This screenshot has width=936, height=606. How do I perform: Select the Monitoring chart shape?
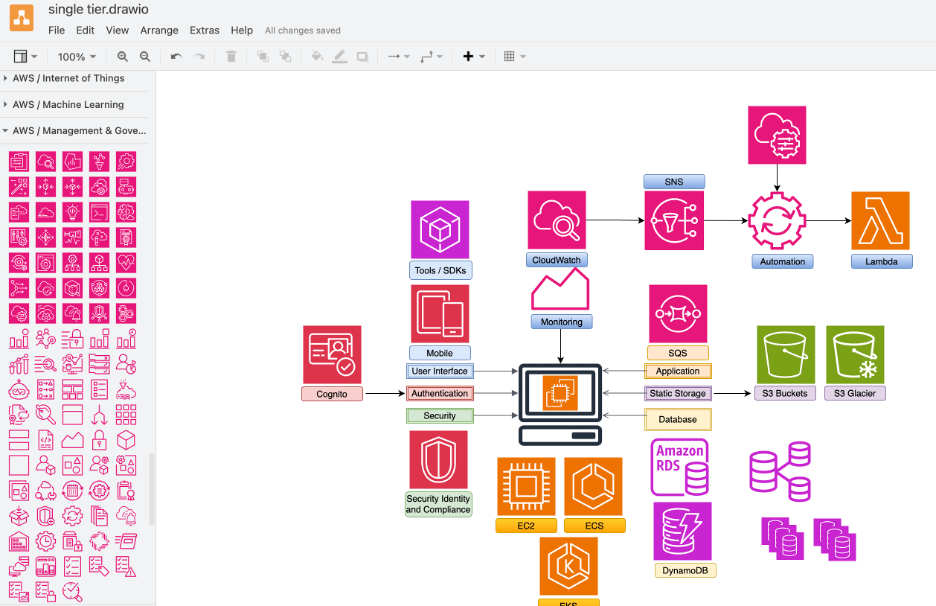560,289
